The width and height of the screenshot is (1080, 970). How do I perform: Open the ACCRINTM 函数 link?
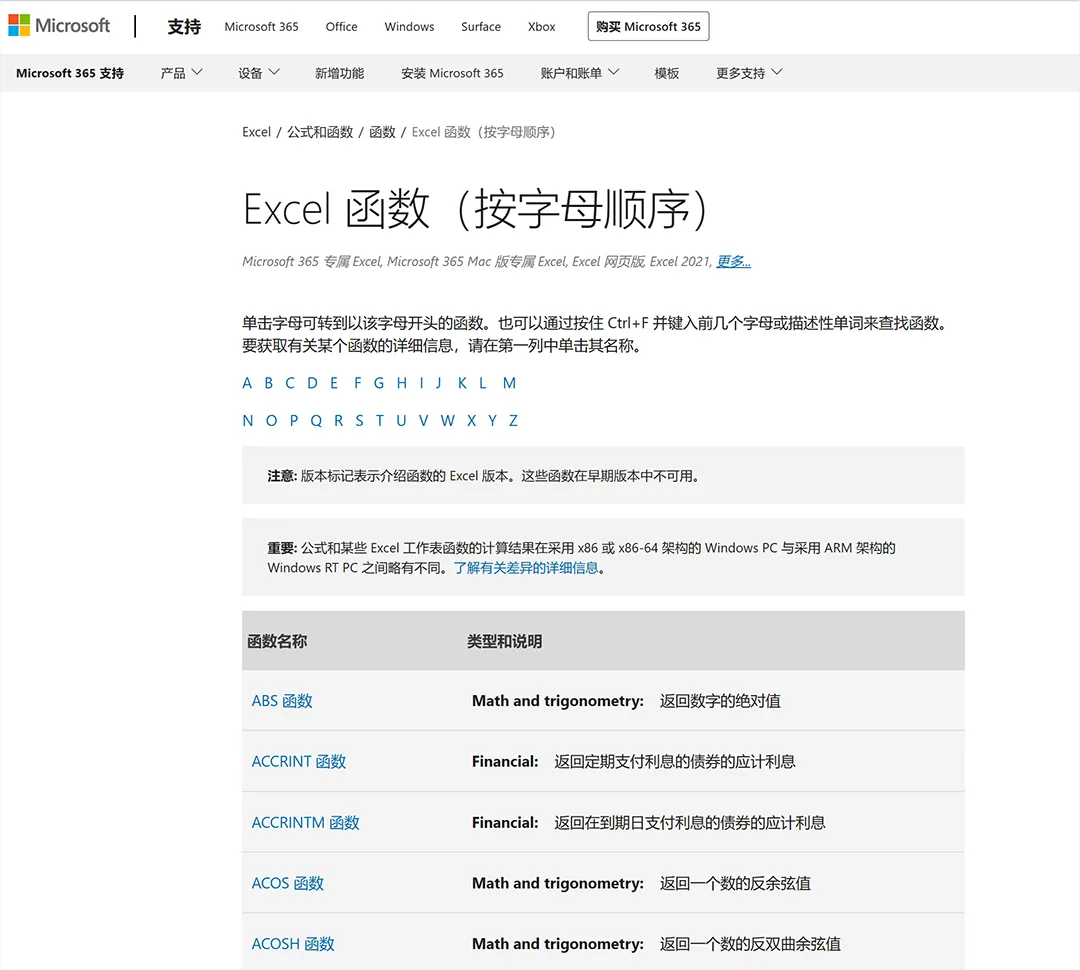pos(305,823)
